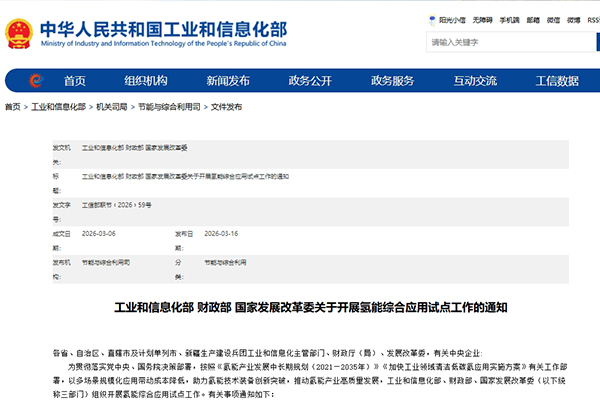Click the 节能与综合利用司 breadcrumb link
Image resolution: width=600 pixels, height=400 pixels.
coord(169,107)
